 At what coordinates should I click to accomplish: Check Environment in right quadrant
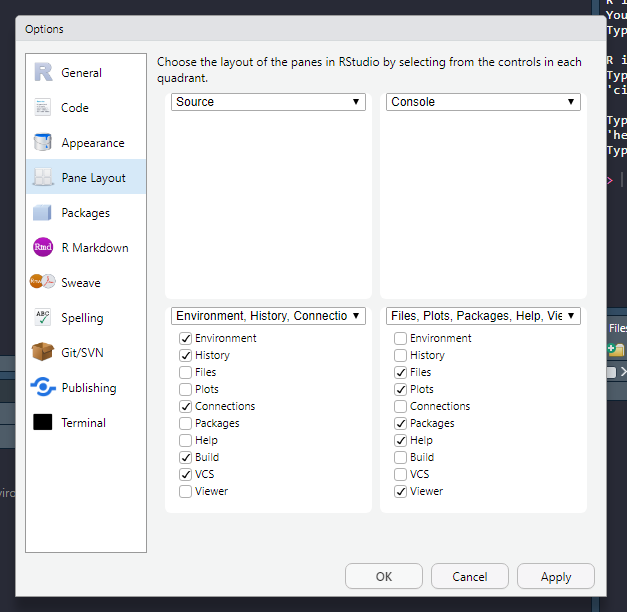click(x=400, y=338)
